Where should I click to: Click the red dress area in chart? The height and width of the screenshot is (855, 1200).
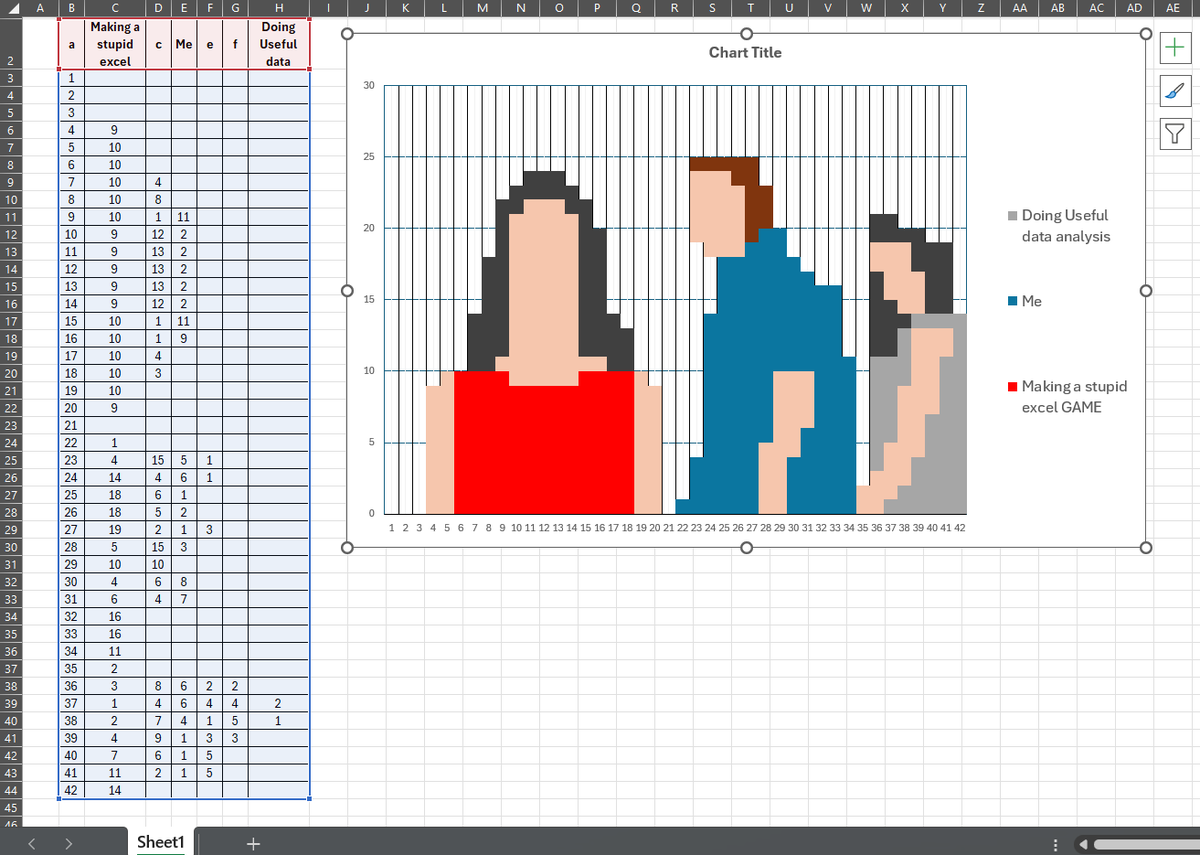point(545,445)
